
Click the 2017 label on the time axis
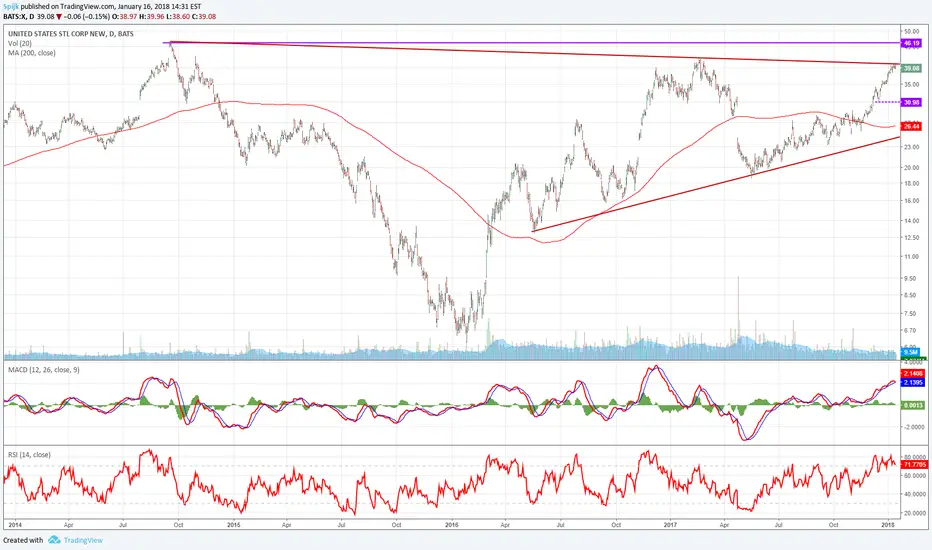670,525
